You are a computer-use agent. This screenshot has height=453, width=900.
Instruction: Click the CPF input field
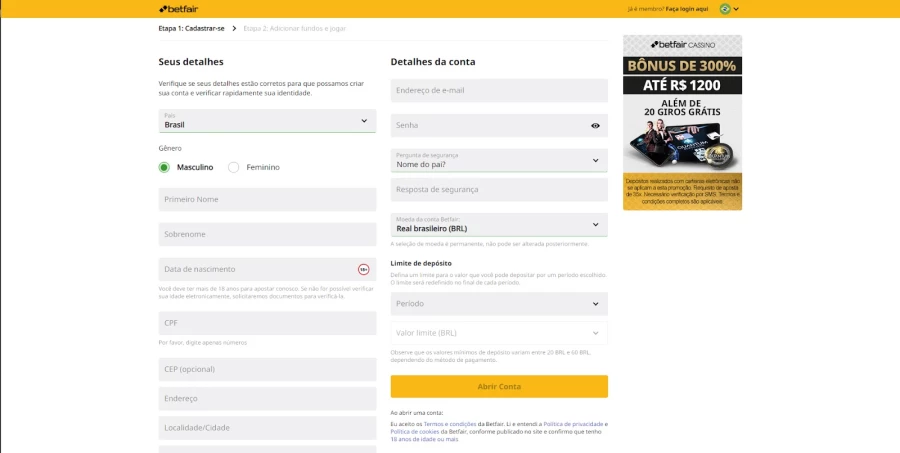point(267,323)
